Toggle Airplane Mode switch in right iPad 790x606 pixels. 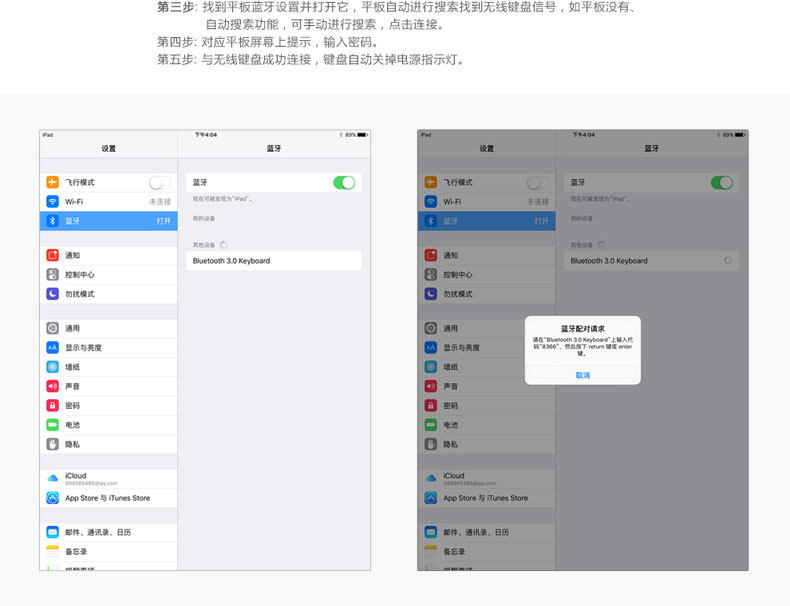coord(538,182)
